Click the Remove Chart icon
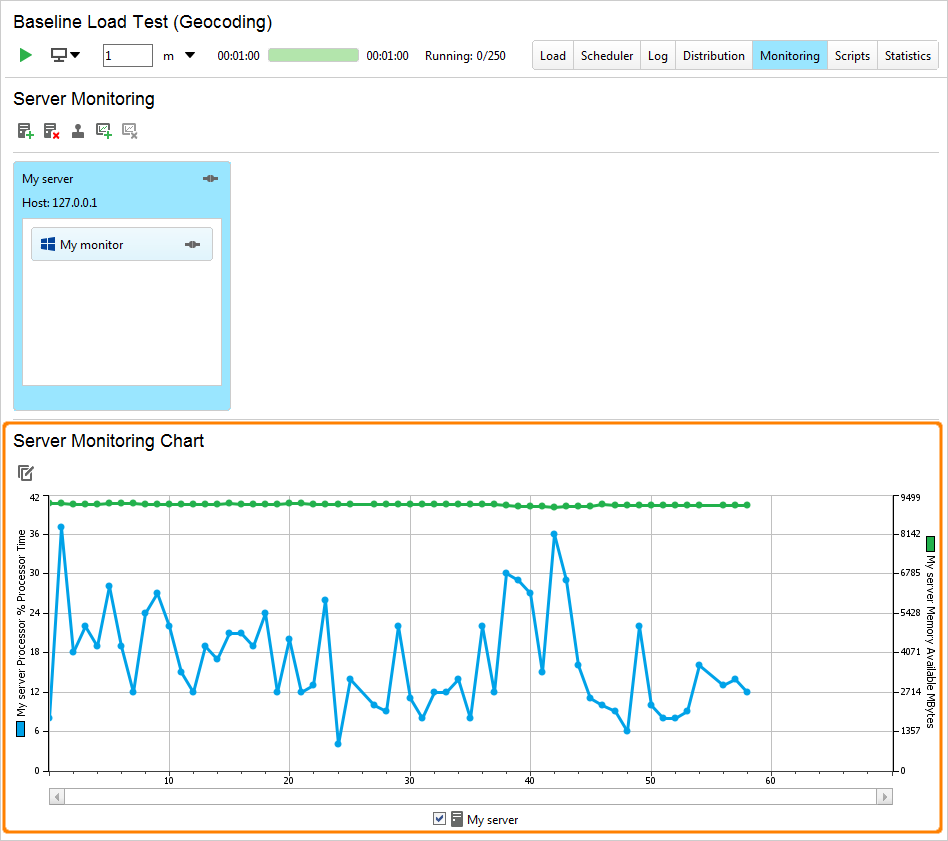 (129, 130)
